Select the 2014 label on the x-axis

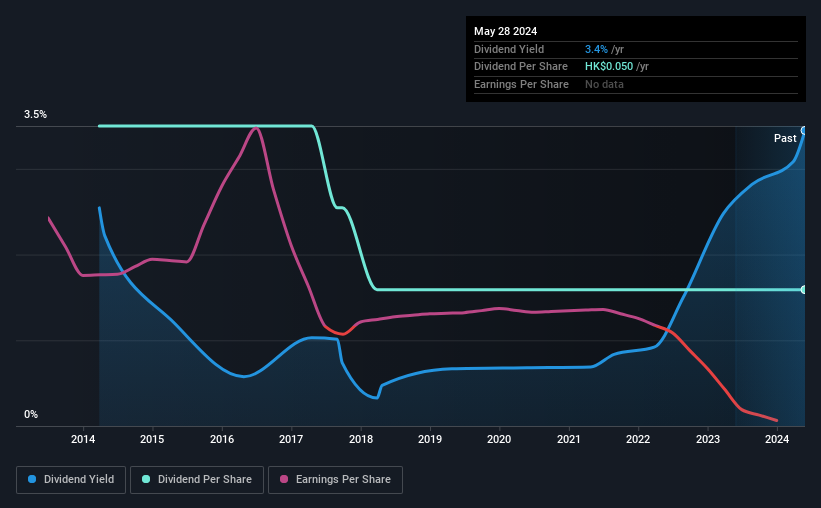pyautogui.click(x=83, y=439)
